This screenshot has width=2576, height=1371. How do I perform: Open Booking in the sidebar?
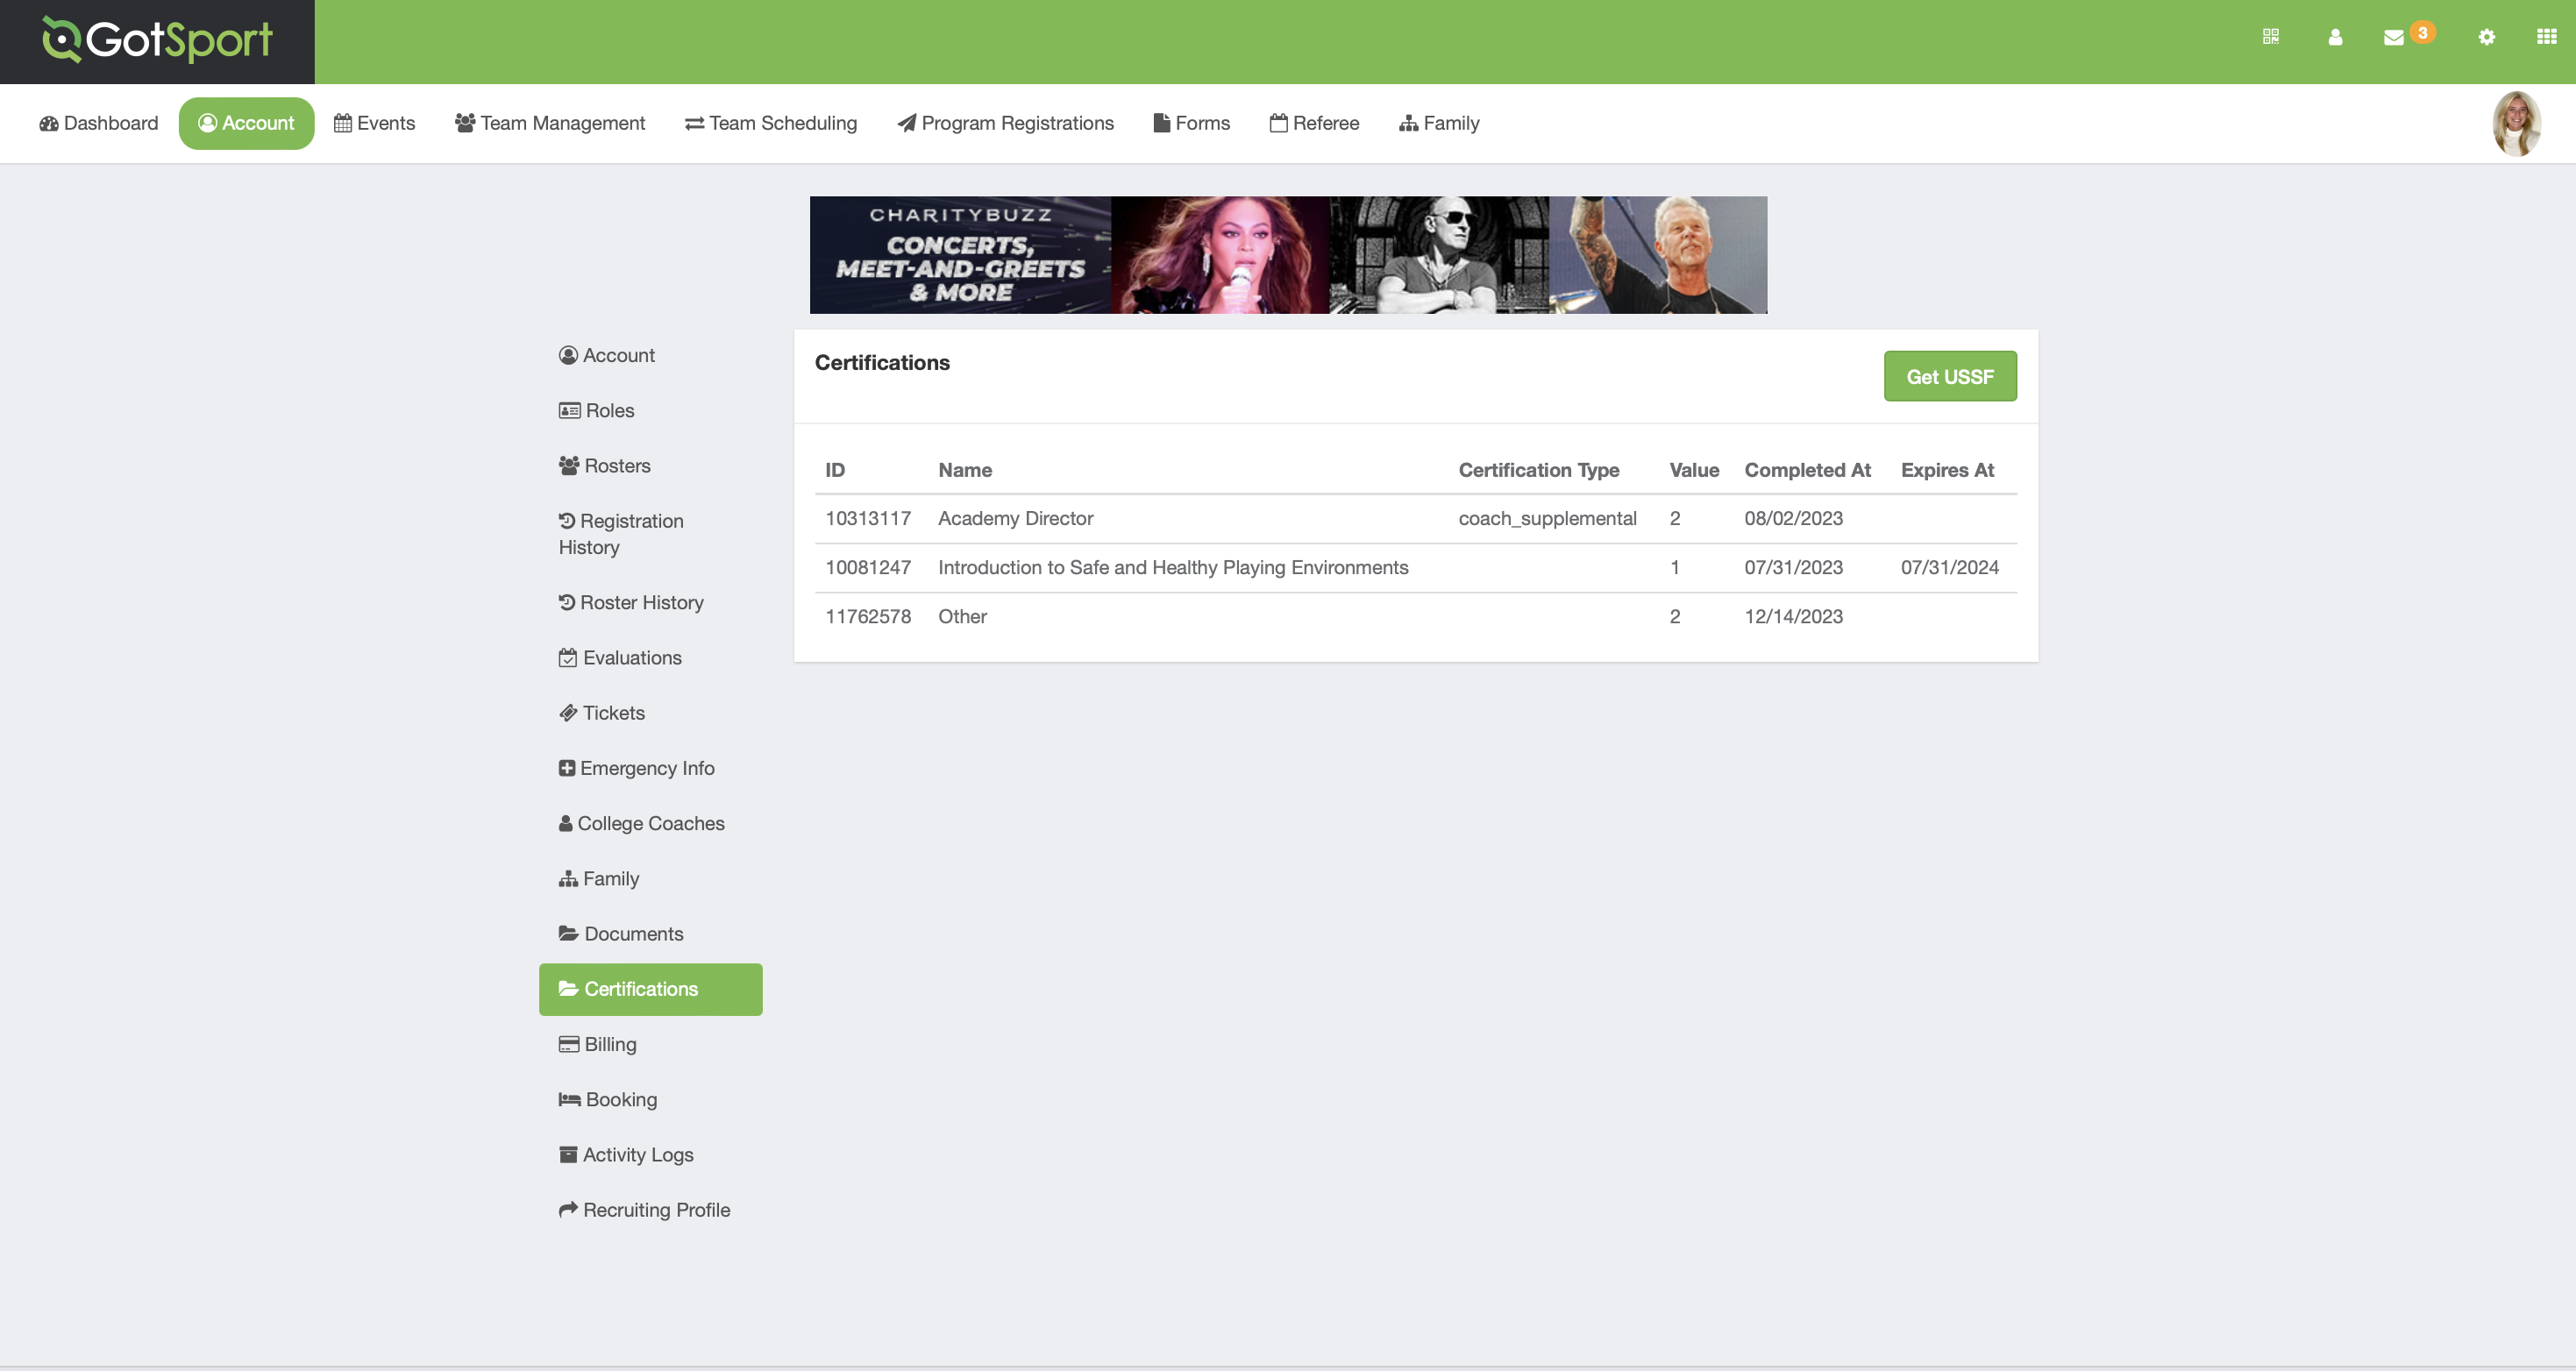650,1099
